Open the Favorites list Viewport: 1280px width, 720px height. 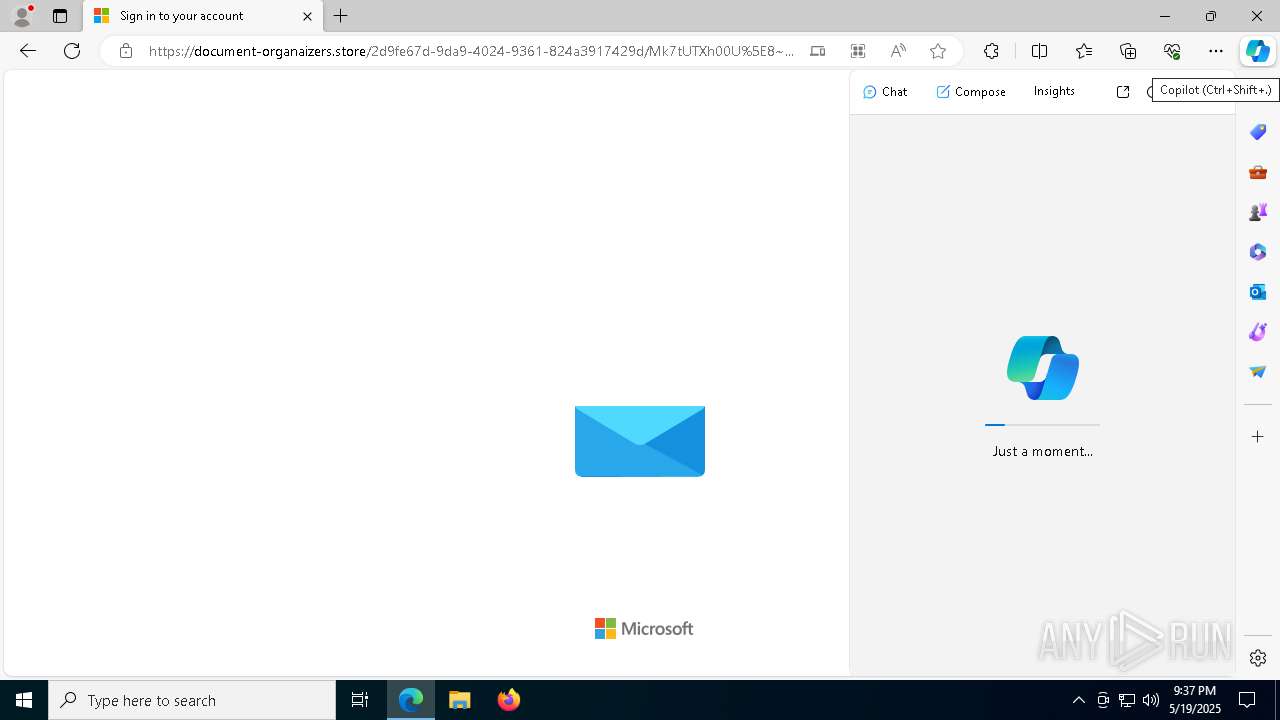(x=1084, y=51)
